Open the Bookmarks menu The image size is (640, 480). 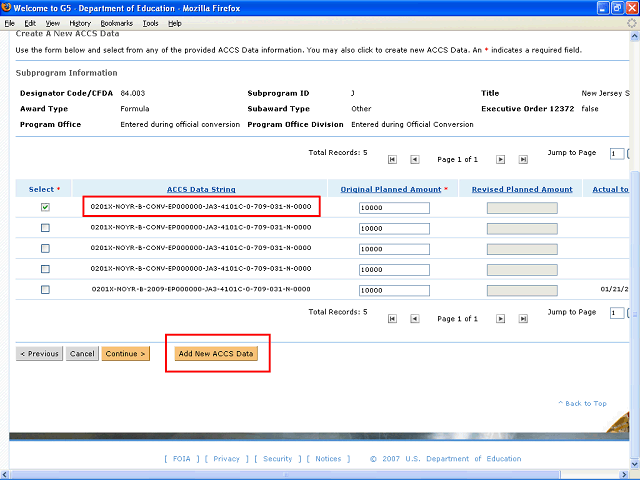coord(116,23)
